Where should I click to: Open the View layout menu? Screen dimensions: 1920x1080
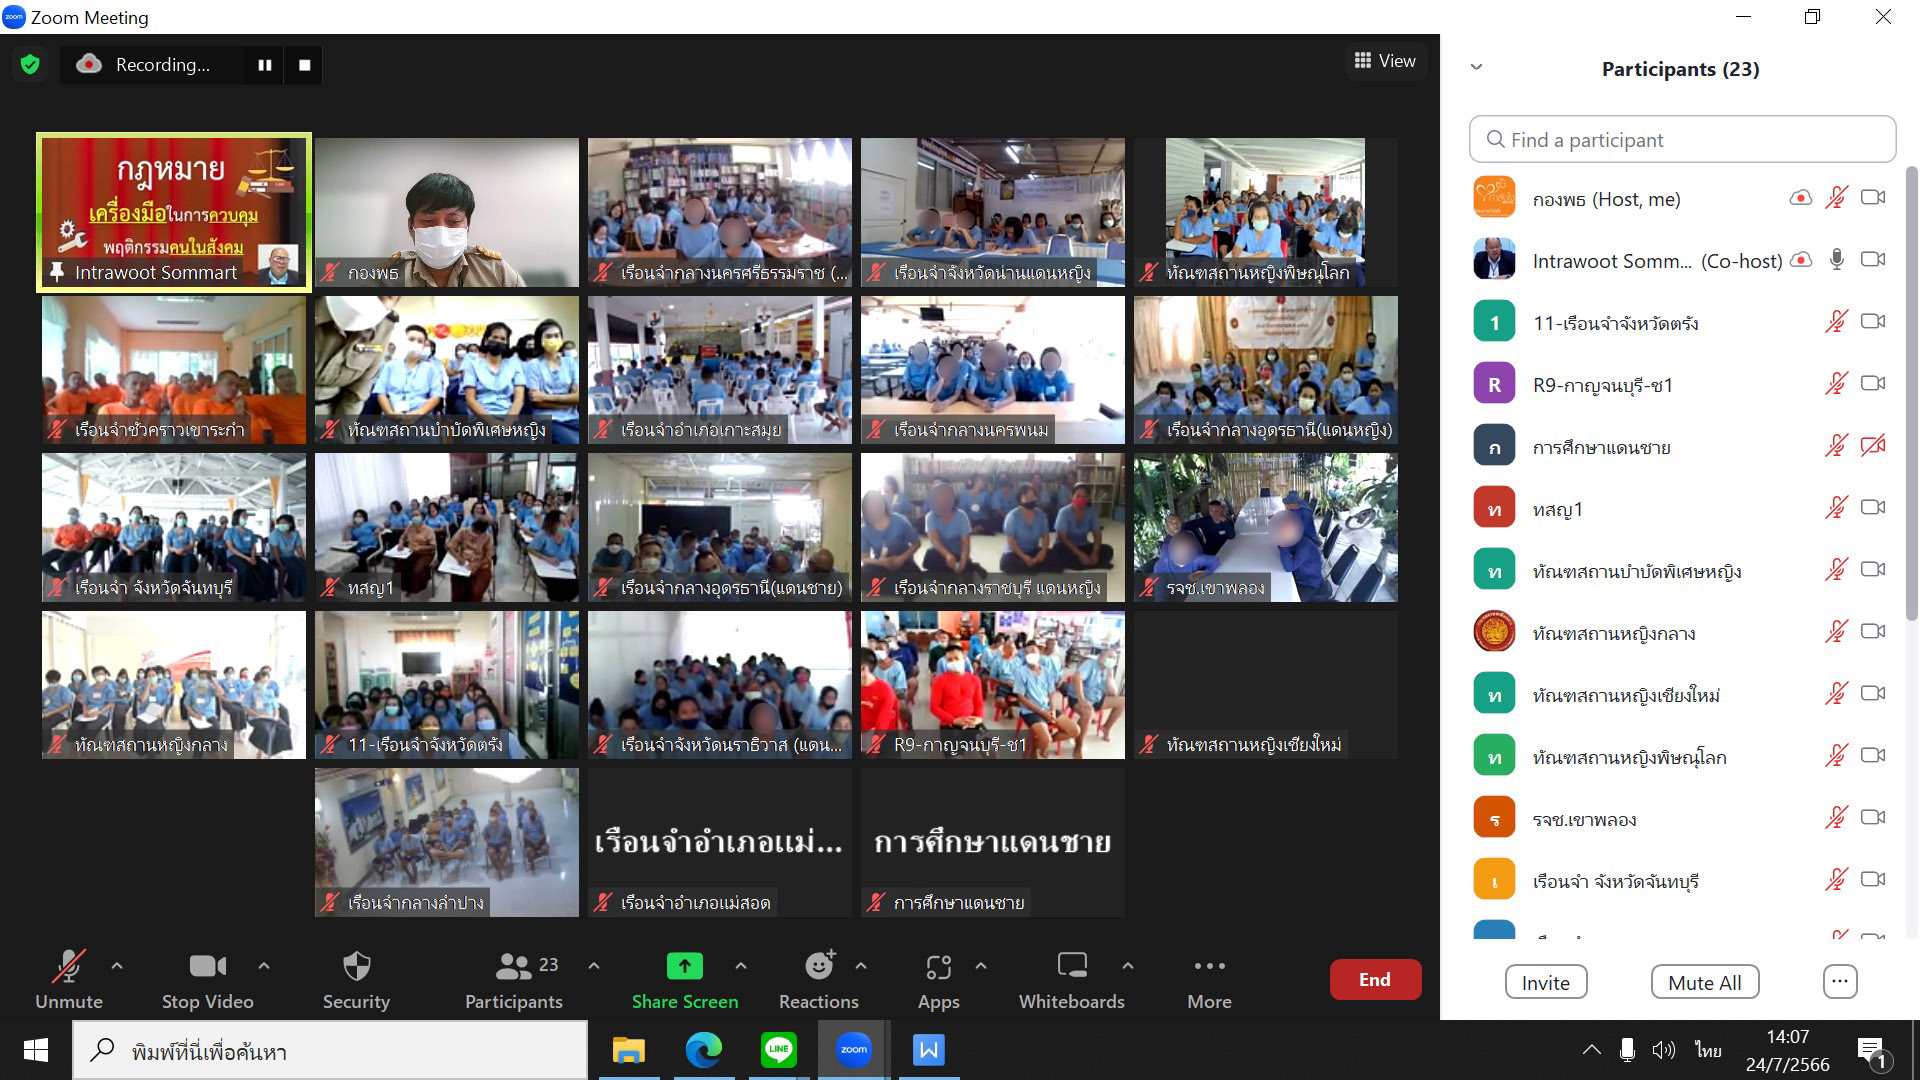click(1385, 61)
